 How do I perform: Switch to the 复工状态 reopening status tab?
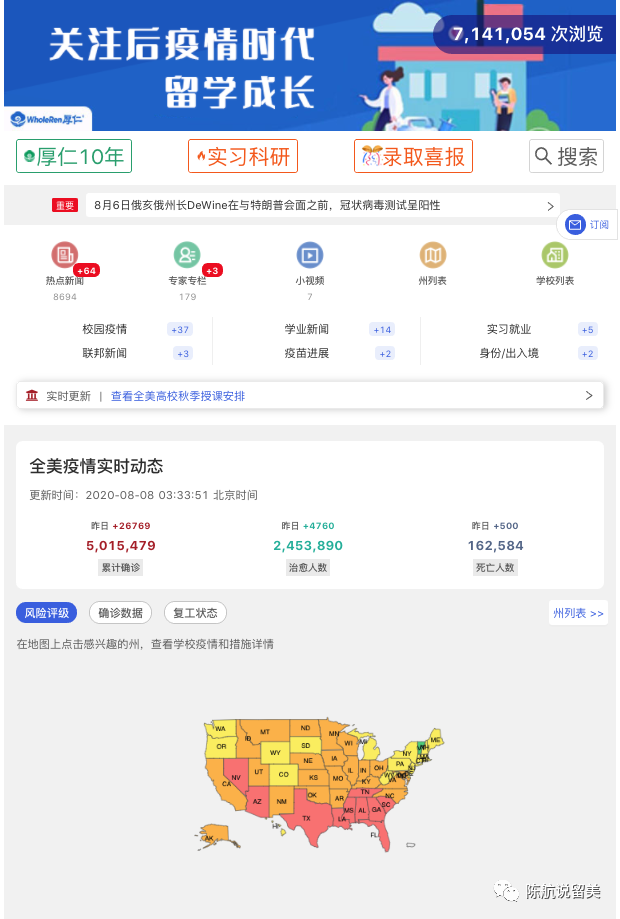(195, 613)
